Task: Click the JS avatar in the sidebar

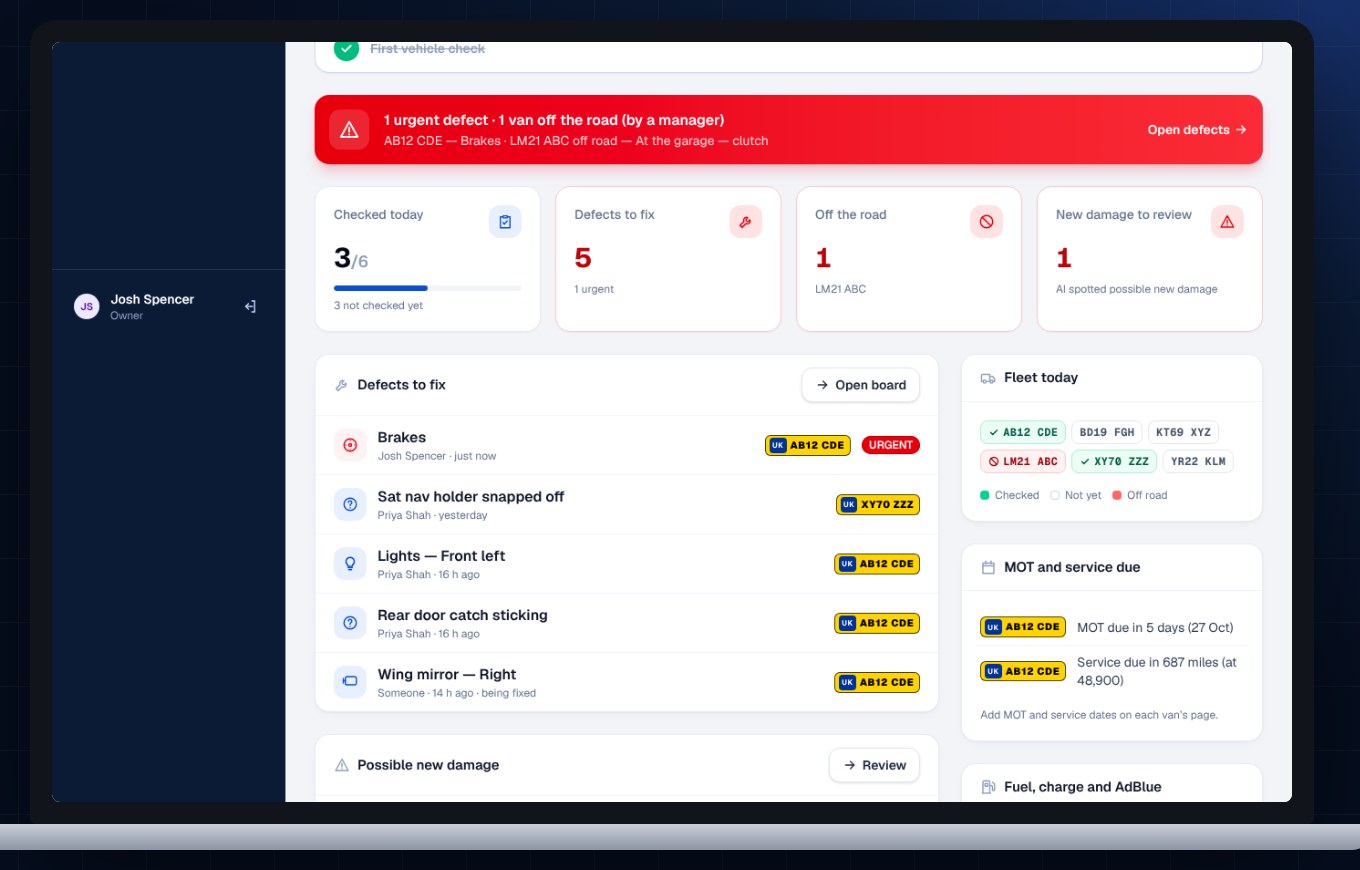Action: point(87,307)
